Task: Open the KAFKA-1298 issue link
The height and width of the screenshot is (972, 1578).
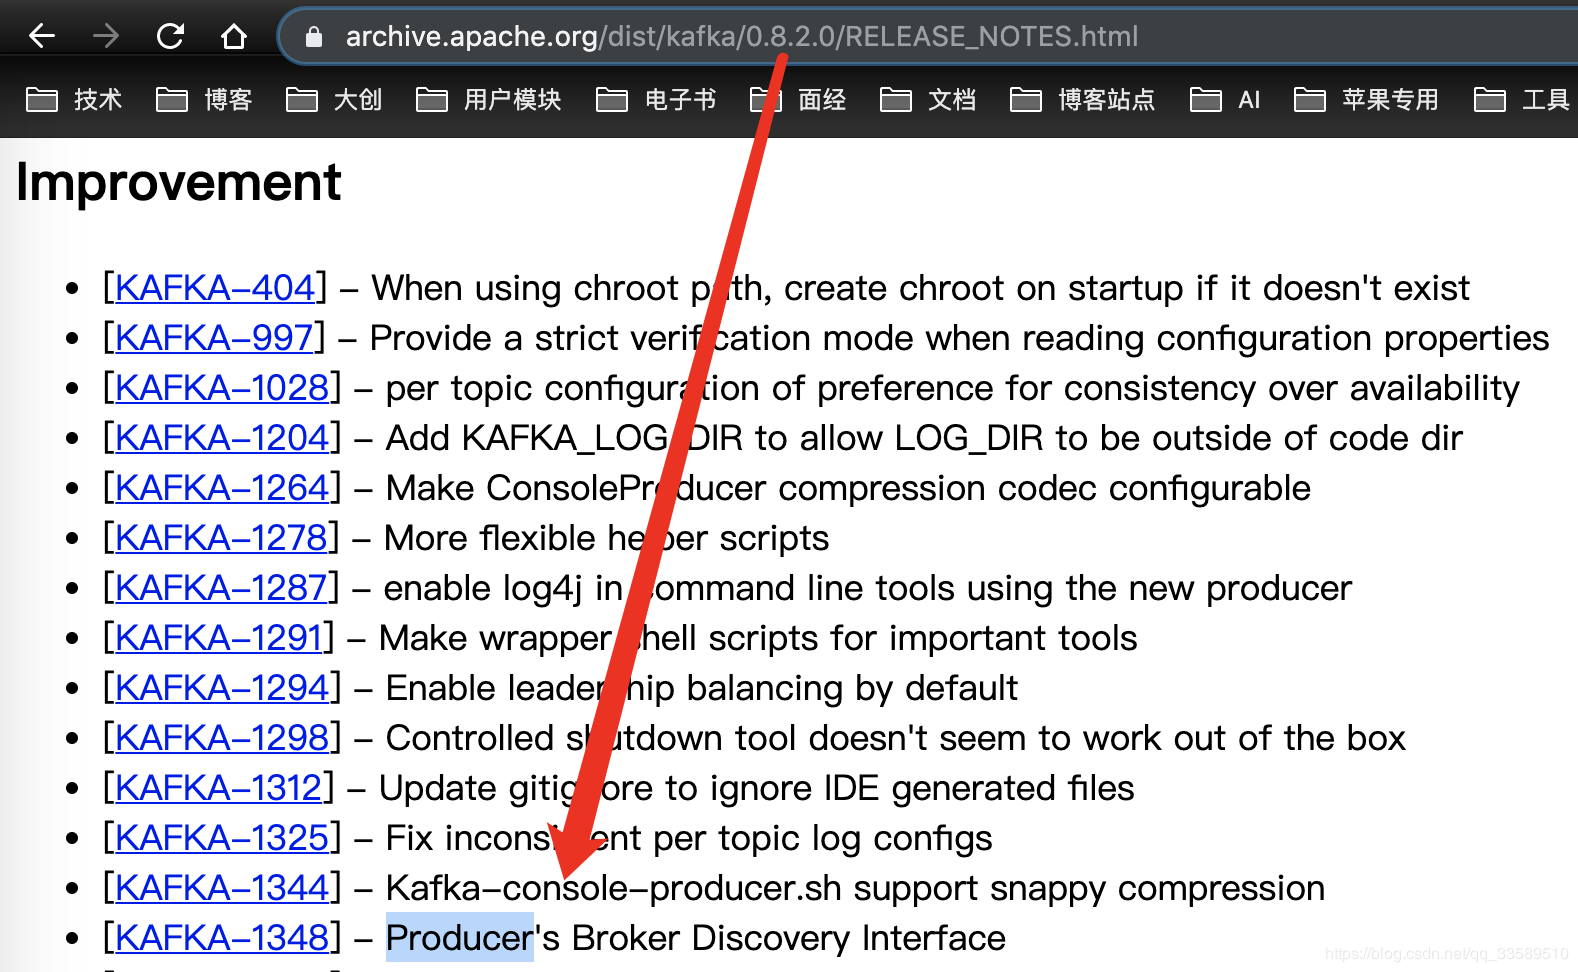Action: click(x=222, y=738)
